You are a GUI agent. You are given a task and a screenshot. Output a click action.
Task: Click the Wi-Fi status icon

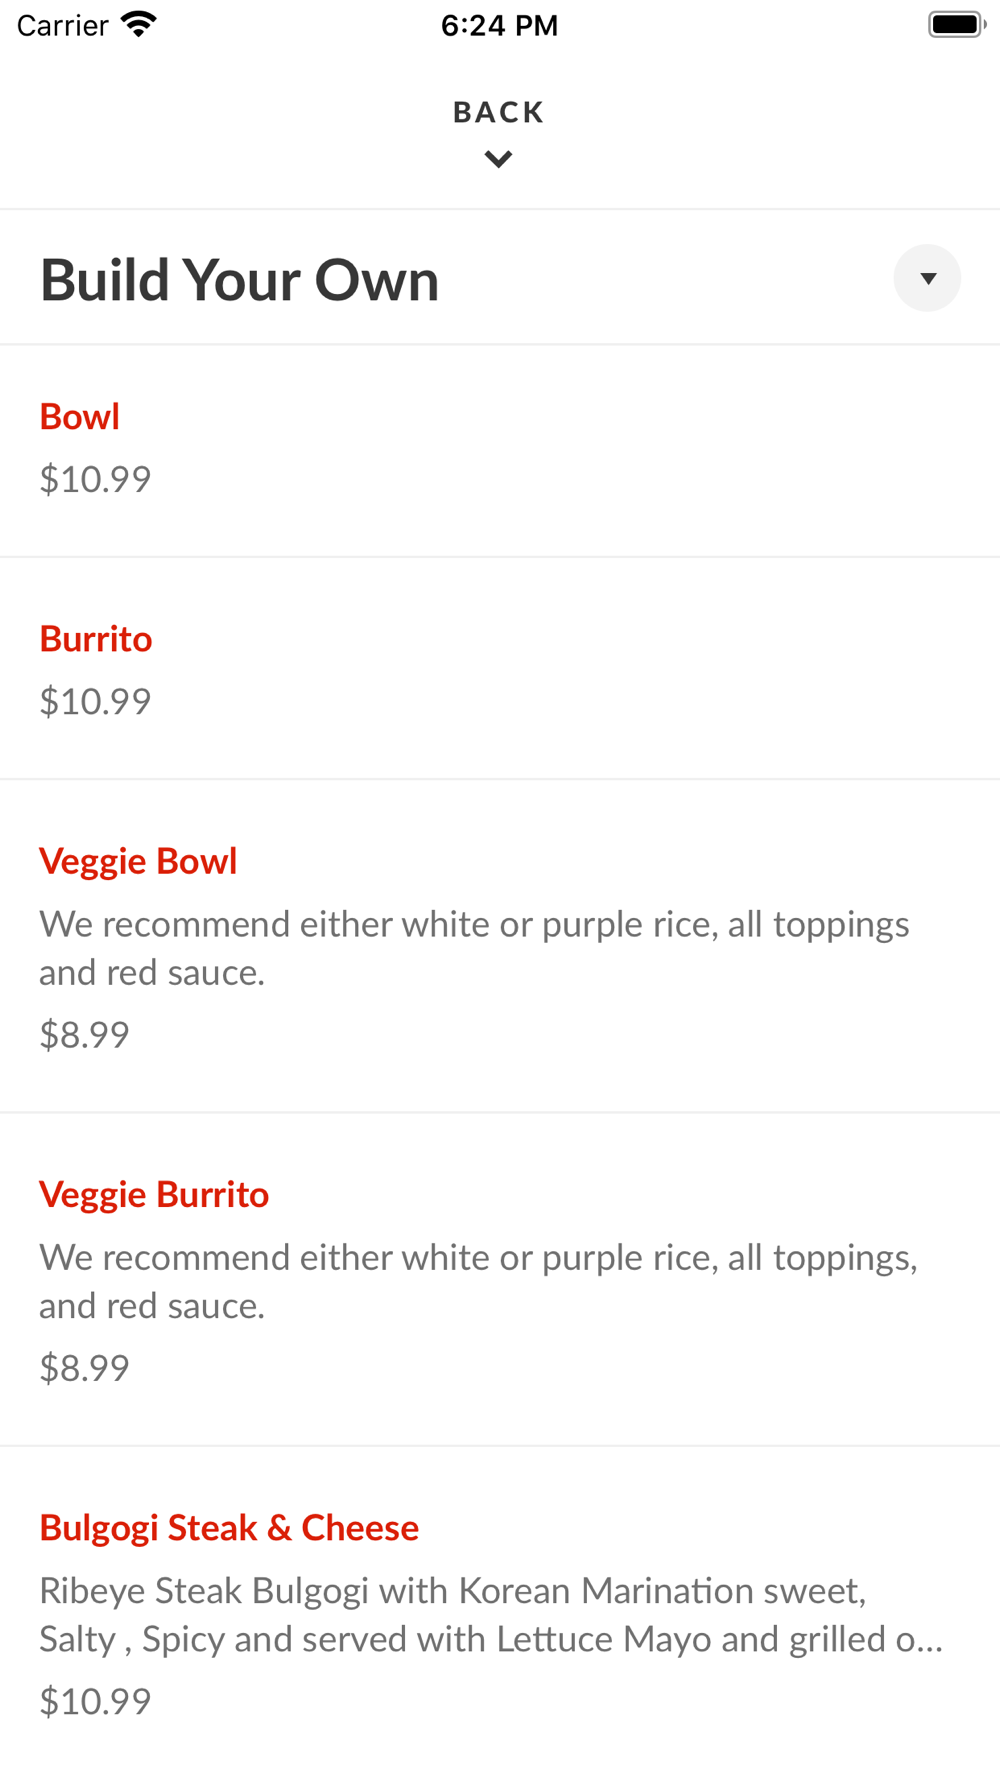[x=139, y=25]
